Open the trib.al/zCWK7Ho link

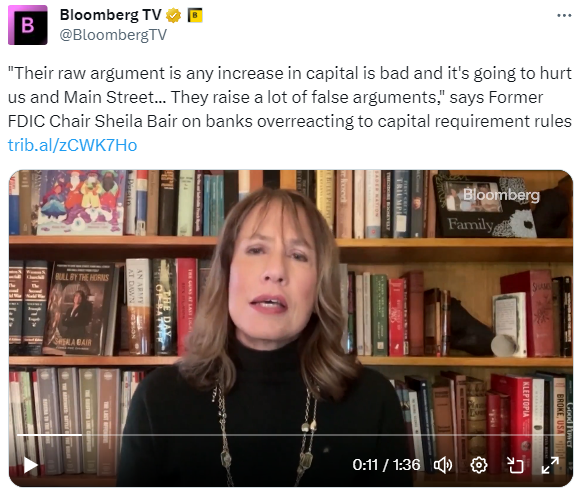coord(72,145)
